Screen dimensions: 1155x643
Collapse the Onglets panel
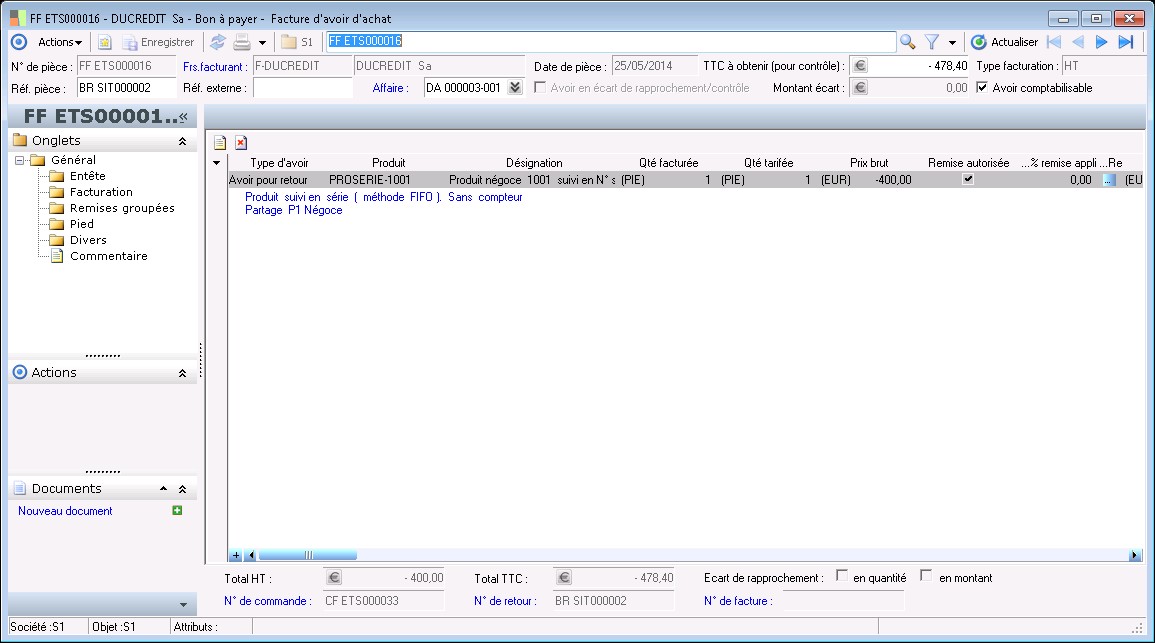point(182,141)
